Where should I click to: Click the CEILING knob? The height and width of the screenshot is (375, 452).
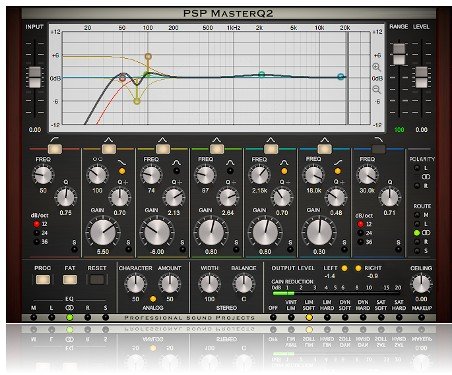(421, 284)
